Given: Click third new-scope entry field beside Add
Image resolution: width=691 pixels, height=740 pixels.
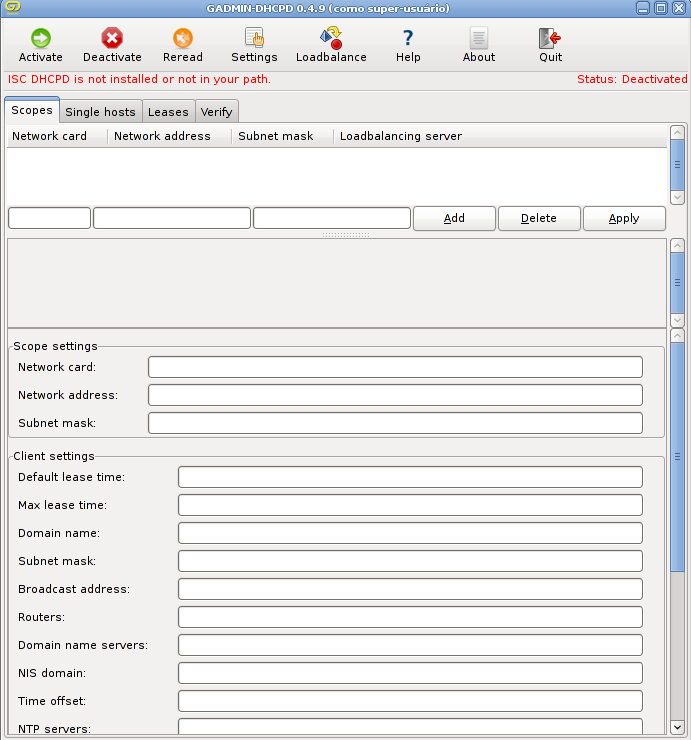Looking at the screenshot, I should [332, 218].
